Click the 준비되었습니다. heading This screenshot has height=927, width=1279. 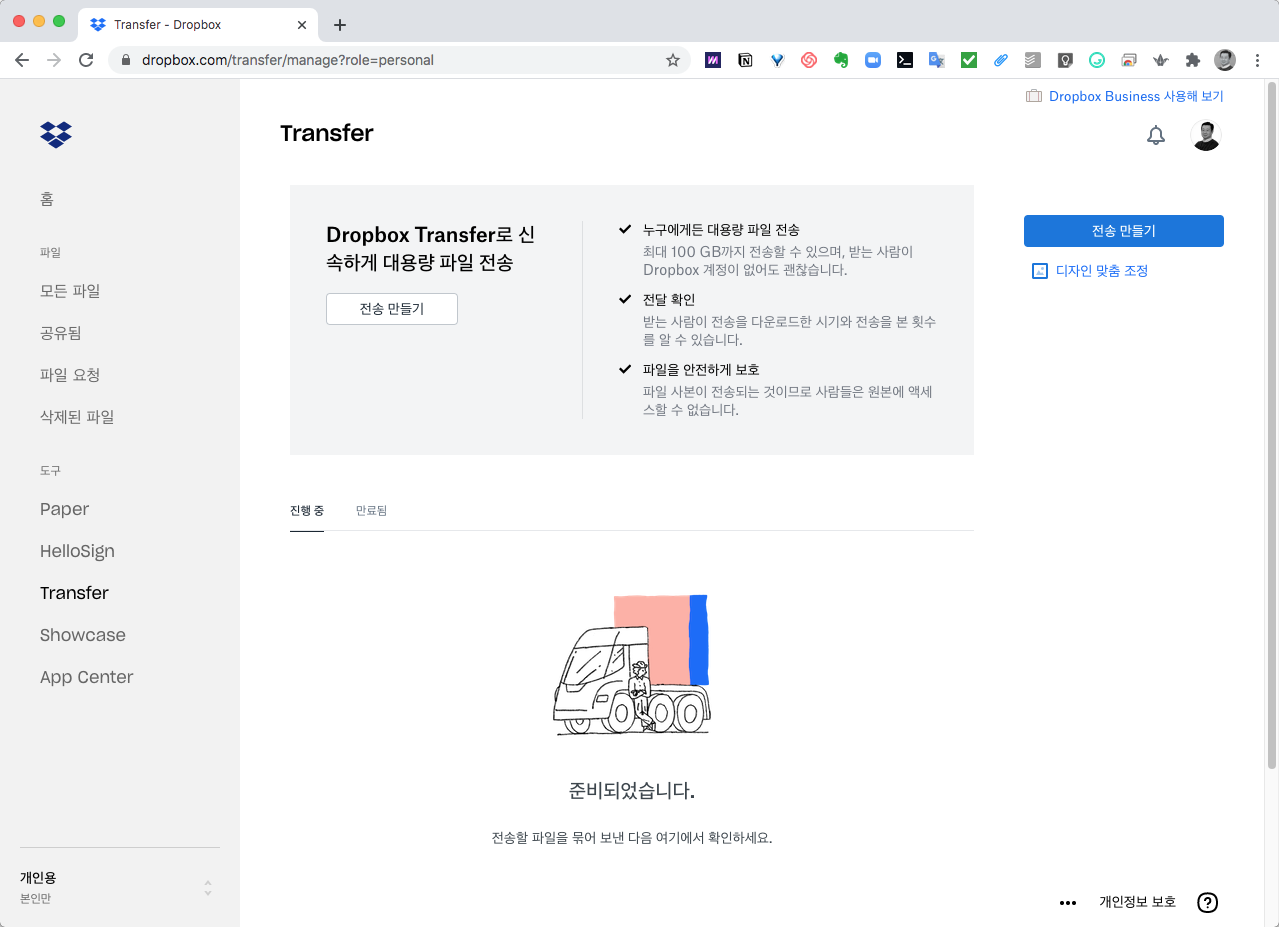pyautogui.click(x=632, y=790)
